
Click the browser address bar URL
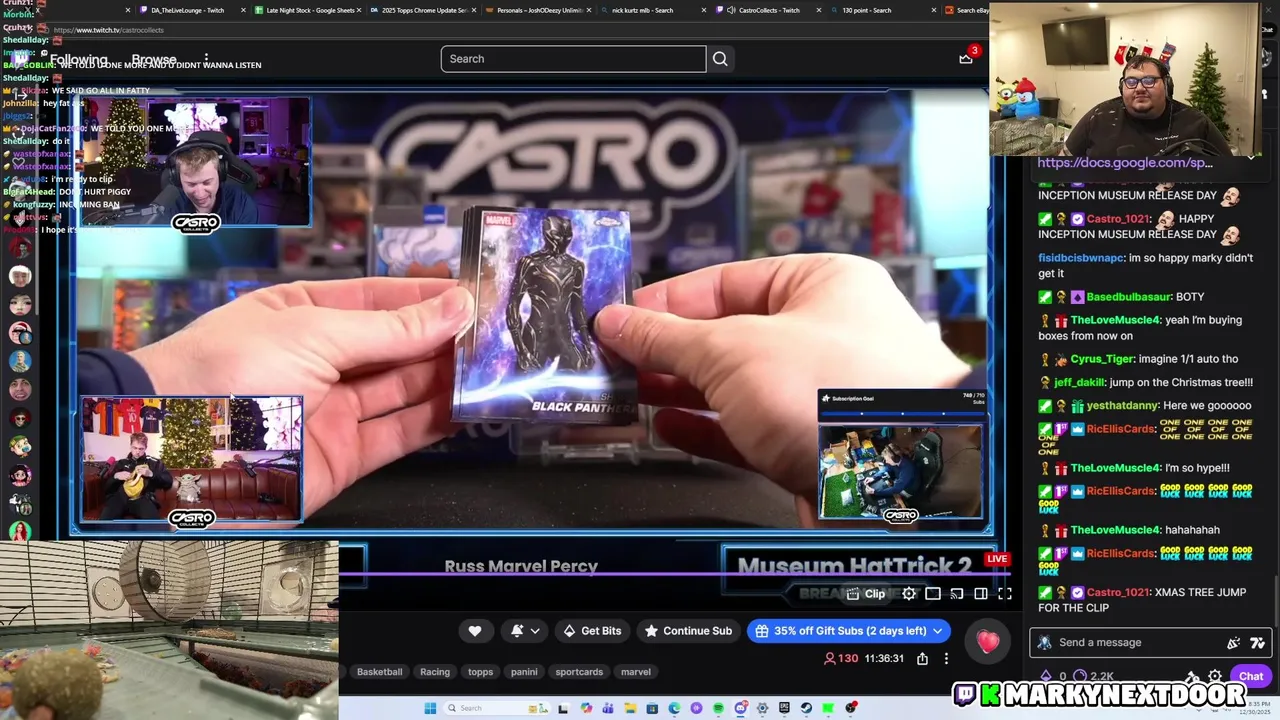point(110,30)
